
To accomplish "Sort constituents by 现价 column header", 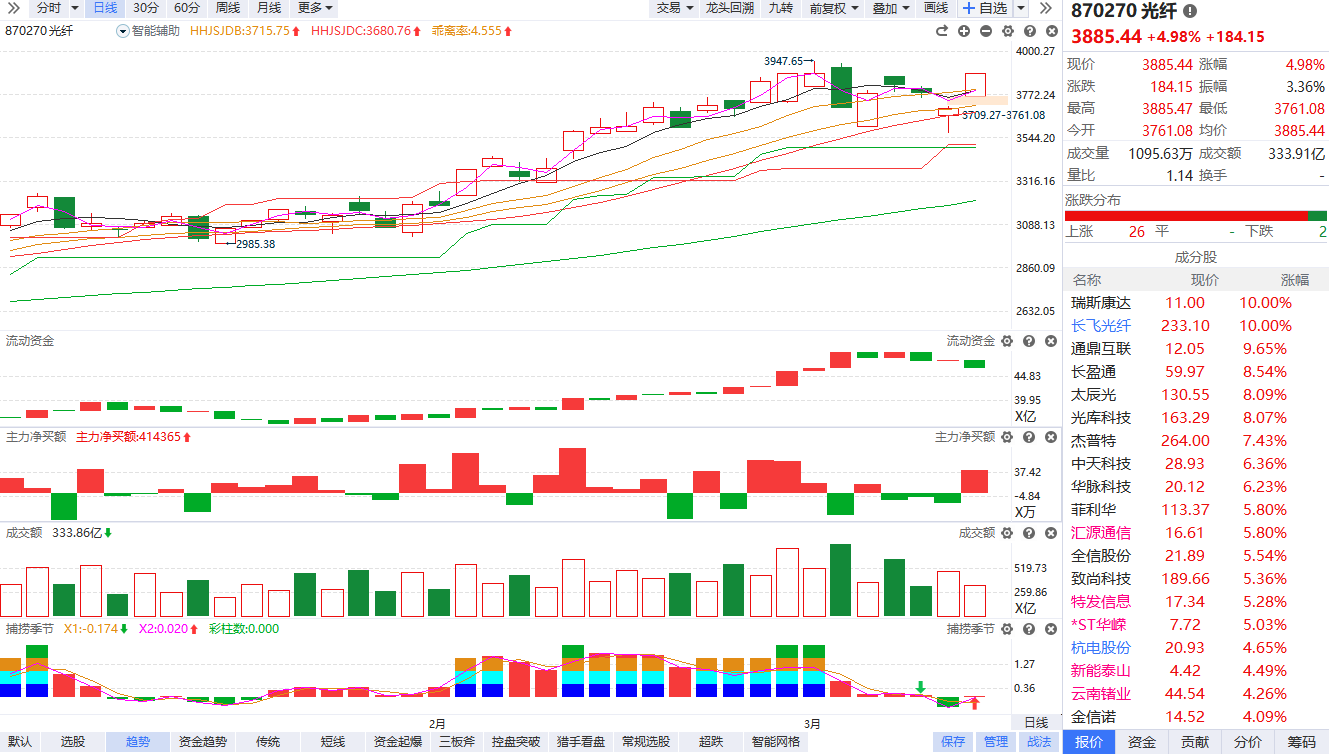I will click(x=1205, y=280).
